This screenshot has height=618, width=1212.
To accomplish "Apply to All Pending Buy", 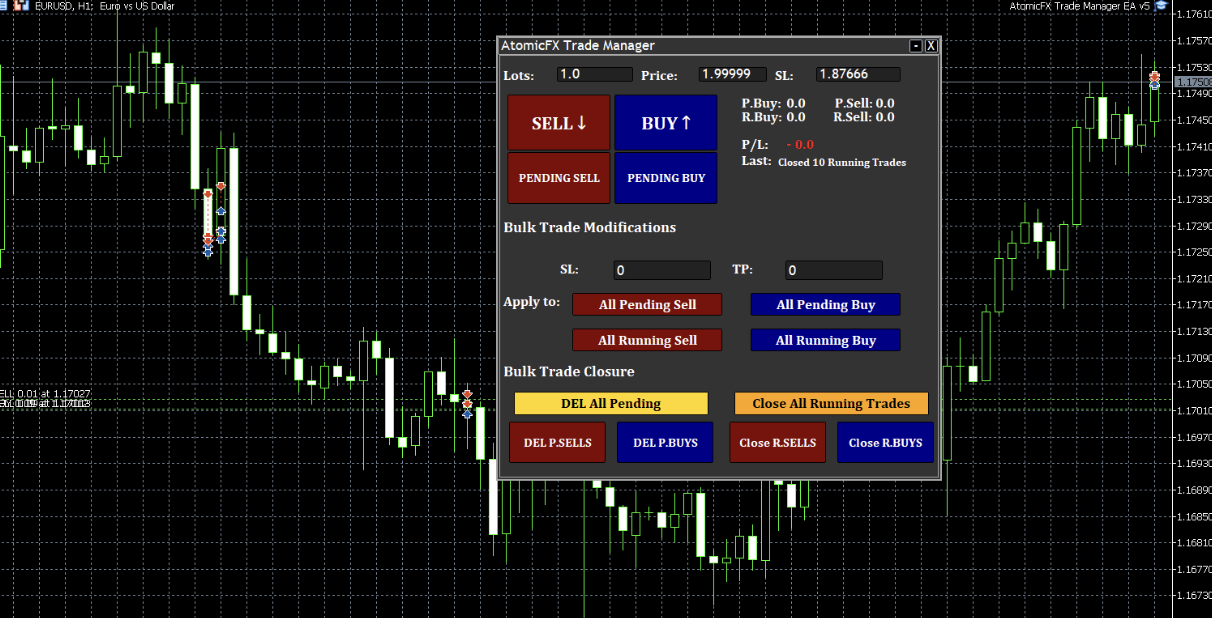I will coord(825,304).
